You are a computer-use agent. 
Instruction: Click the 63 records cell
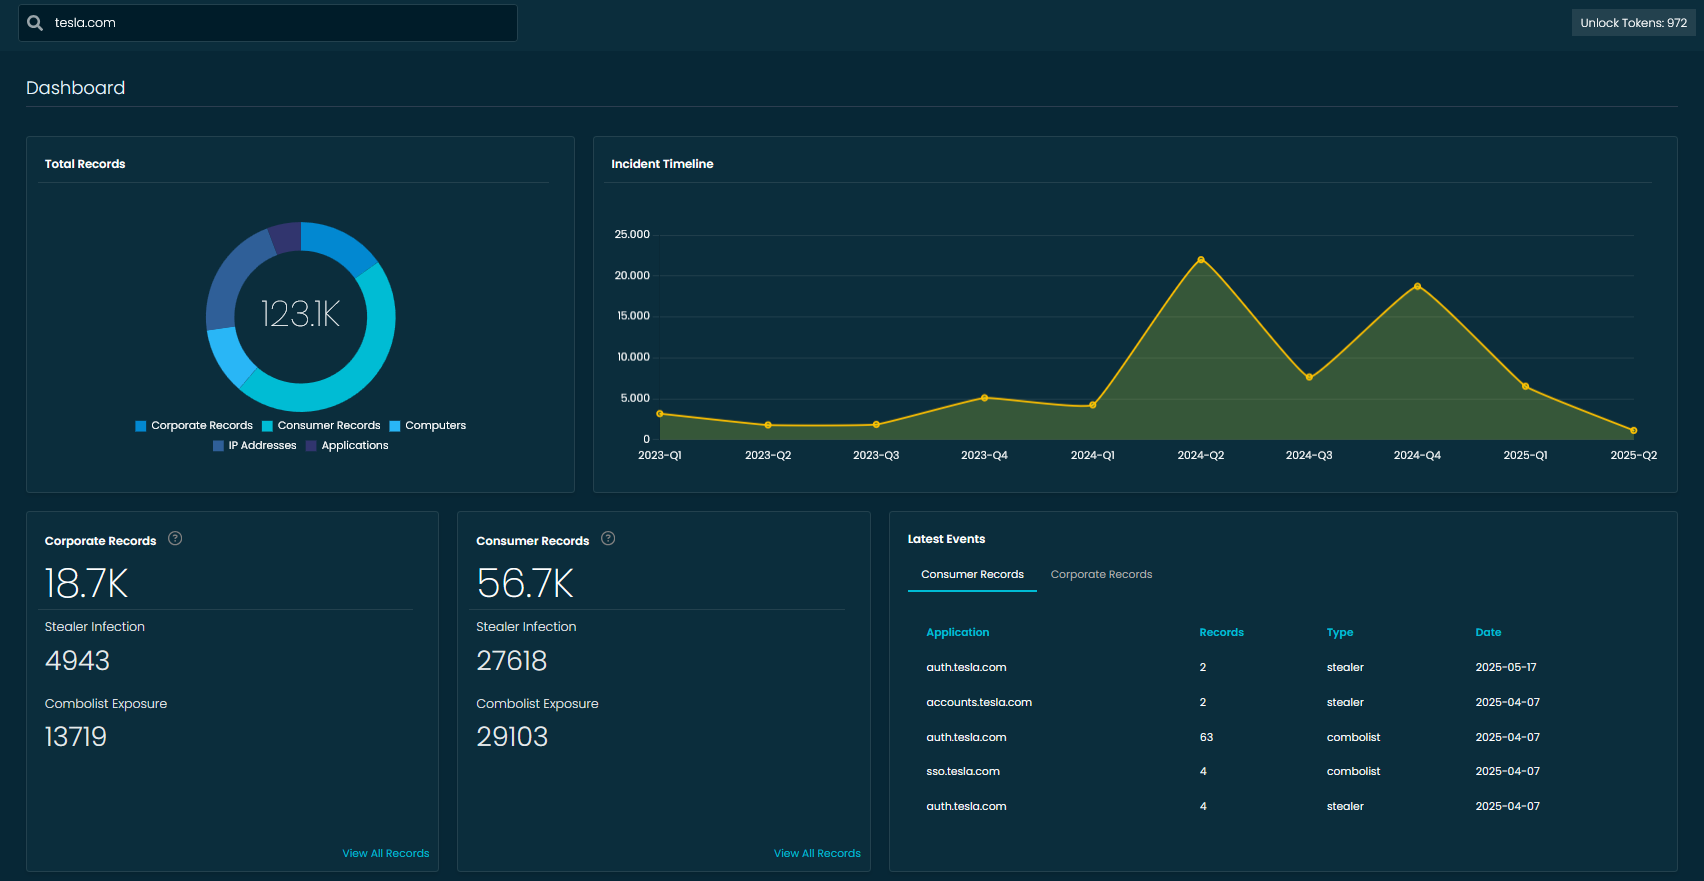coord(1206,737)
